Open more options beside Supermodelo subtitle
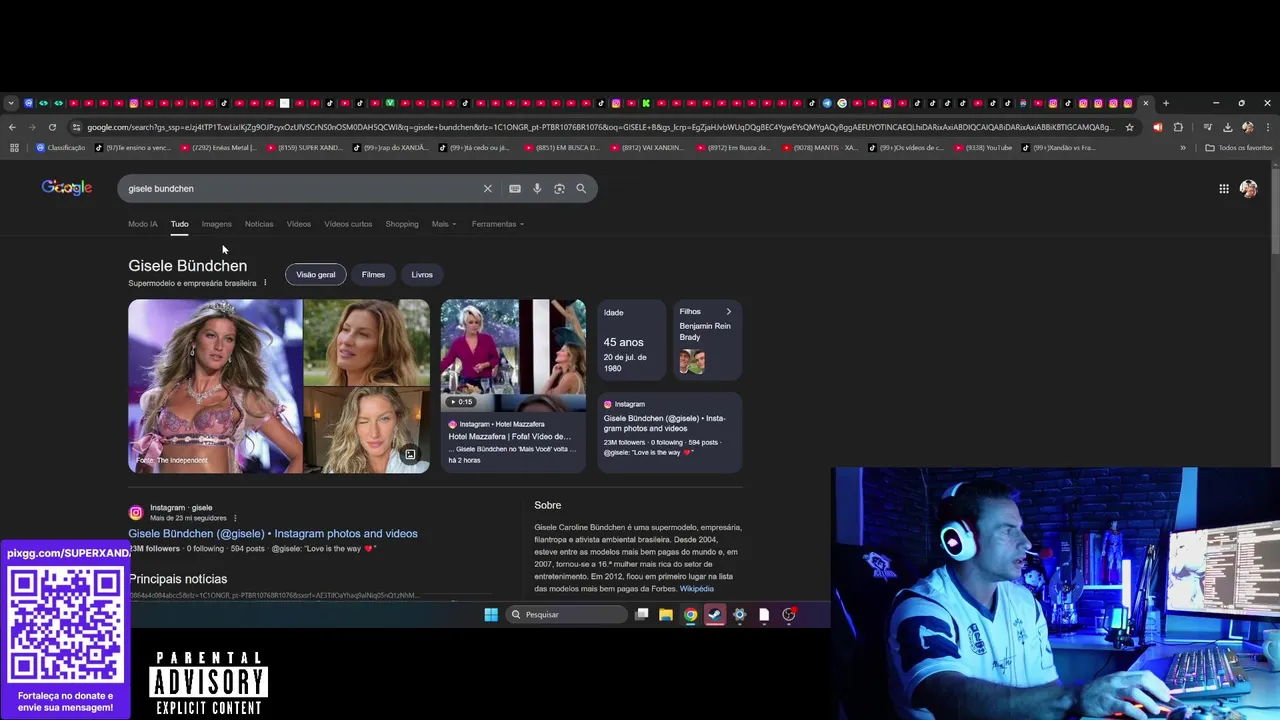Image resolution: width=1280 pixels, height=720 pixels. point(265,283)
